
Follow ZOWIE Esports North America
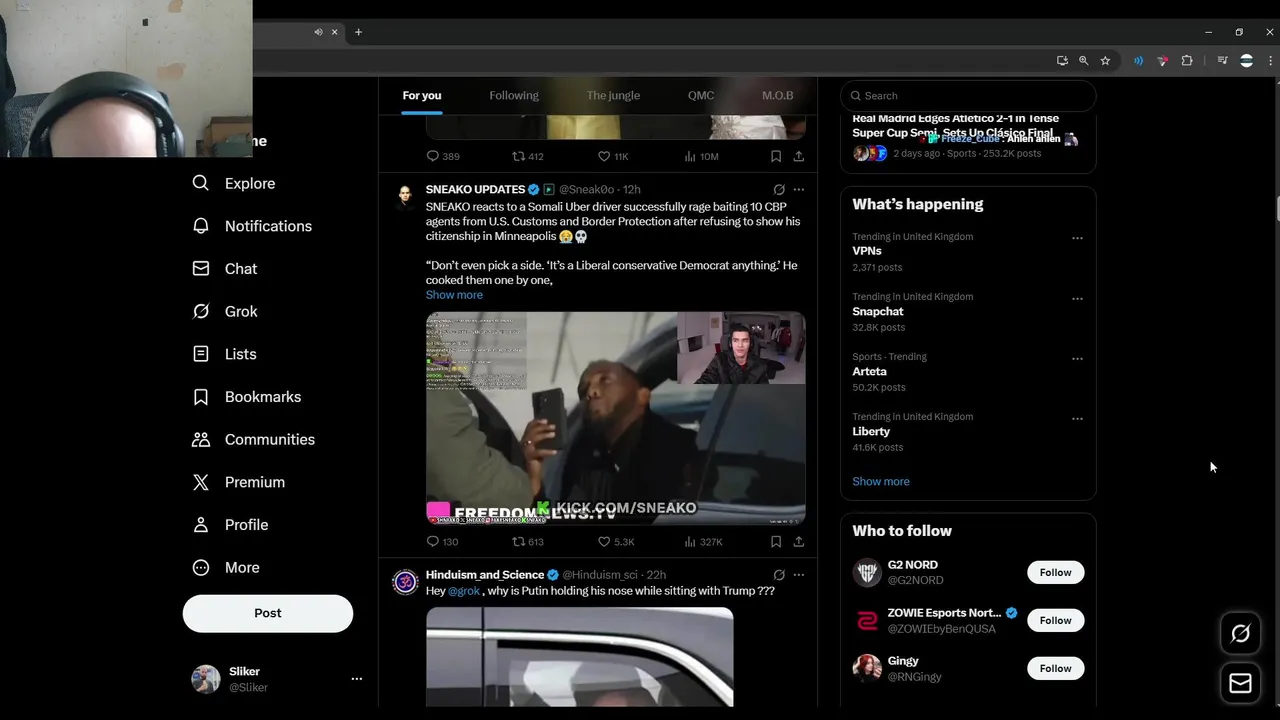coord(1055,621)
